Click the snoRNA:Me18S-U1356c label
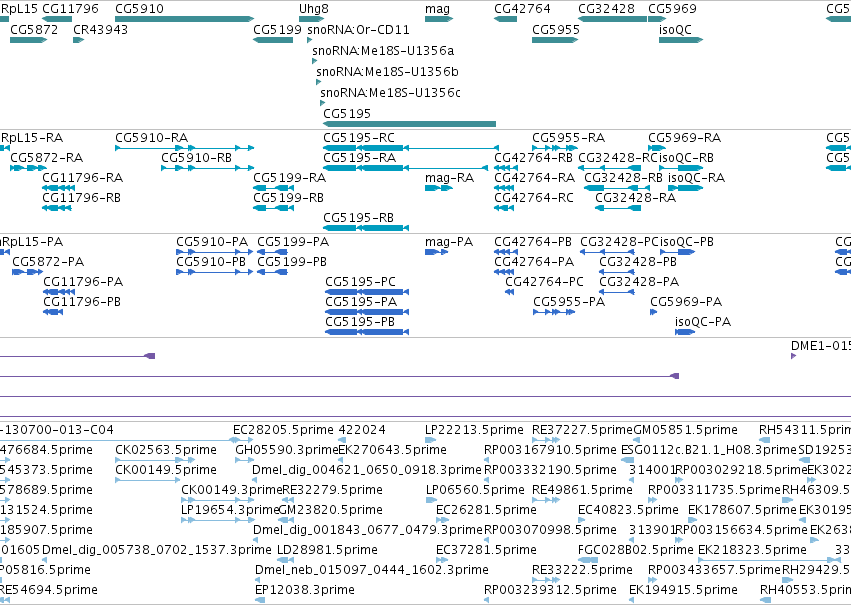The height and width of the screenshot is (605, 851). (x=391, y=93)
